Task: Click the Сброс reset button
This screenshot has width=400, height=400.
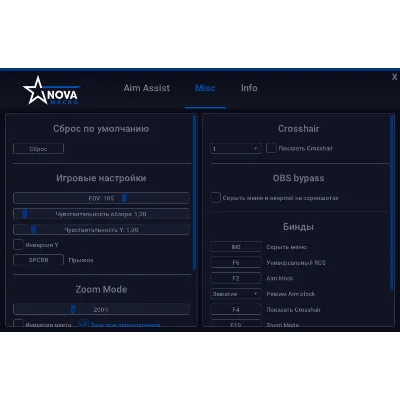Action: tap(38, 149)
